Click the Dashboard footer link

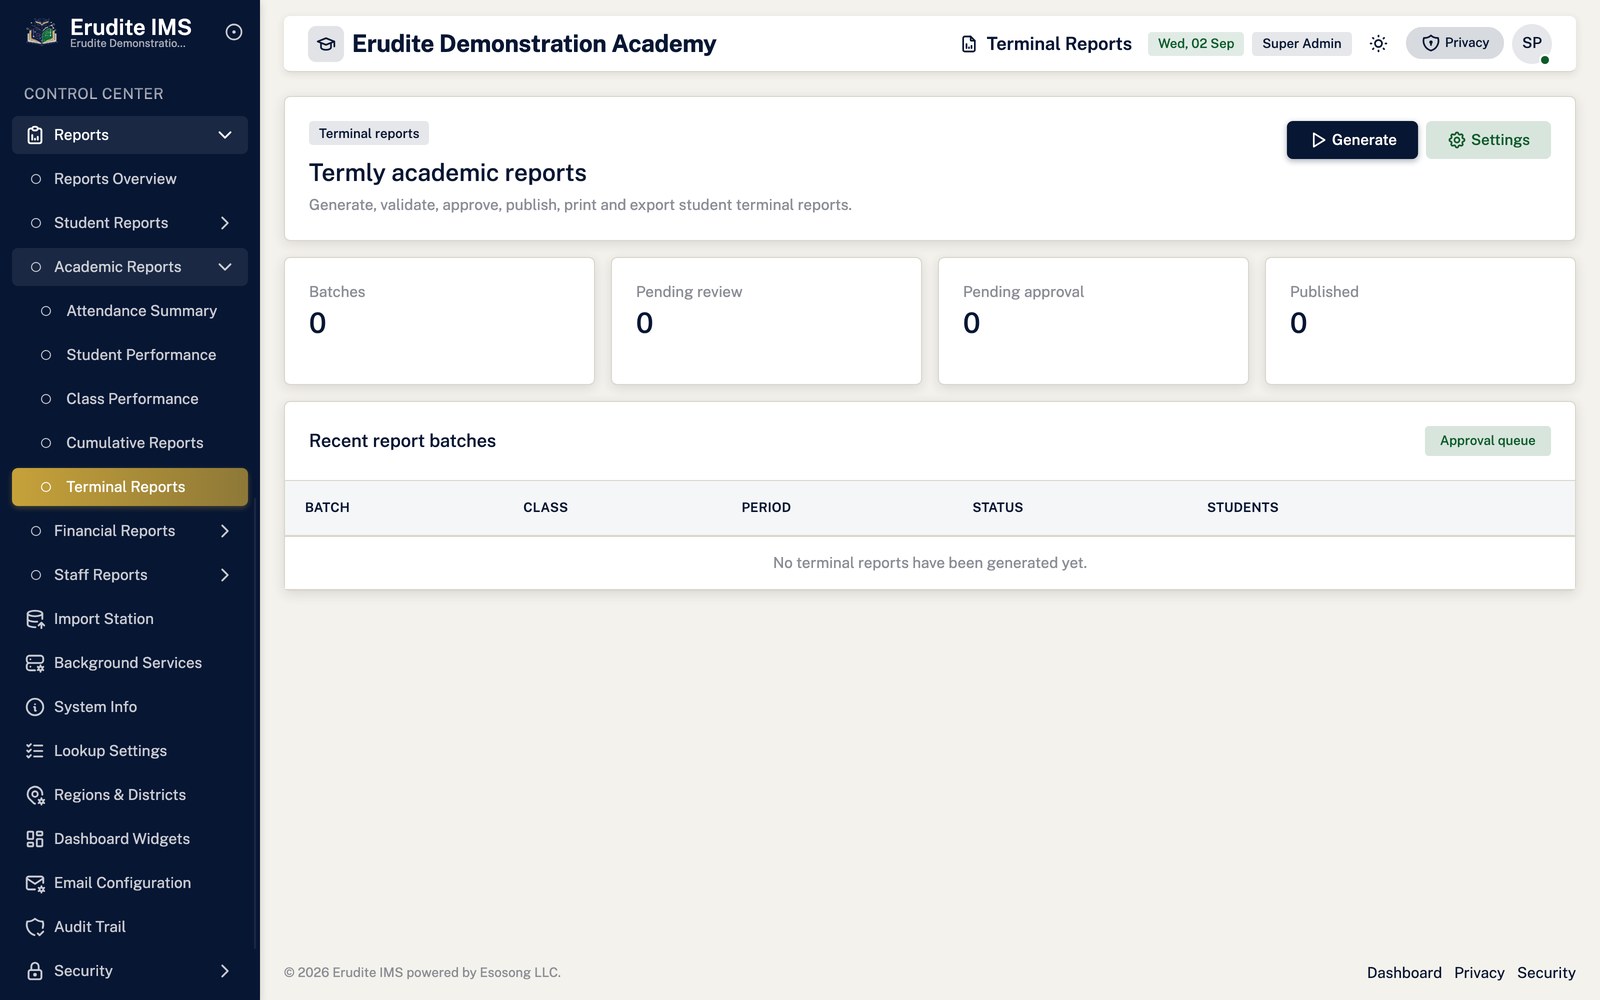click(x=1404, y=973)
